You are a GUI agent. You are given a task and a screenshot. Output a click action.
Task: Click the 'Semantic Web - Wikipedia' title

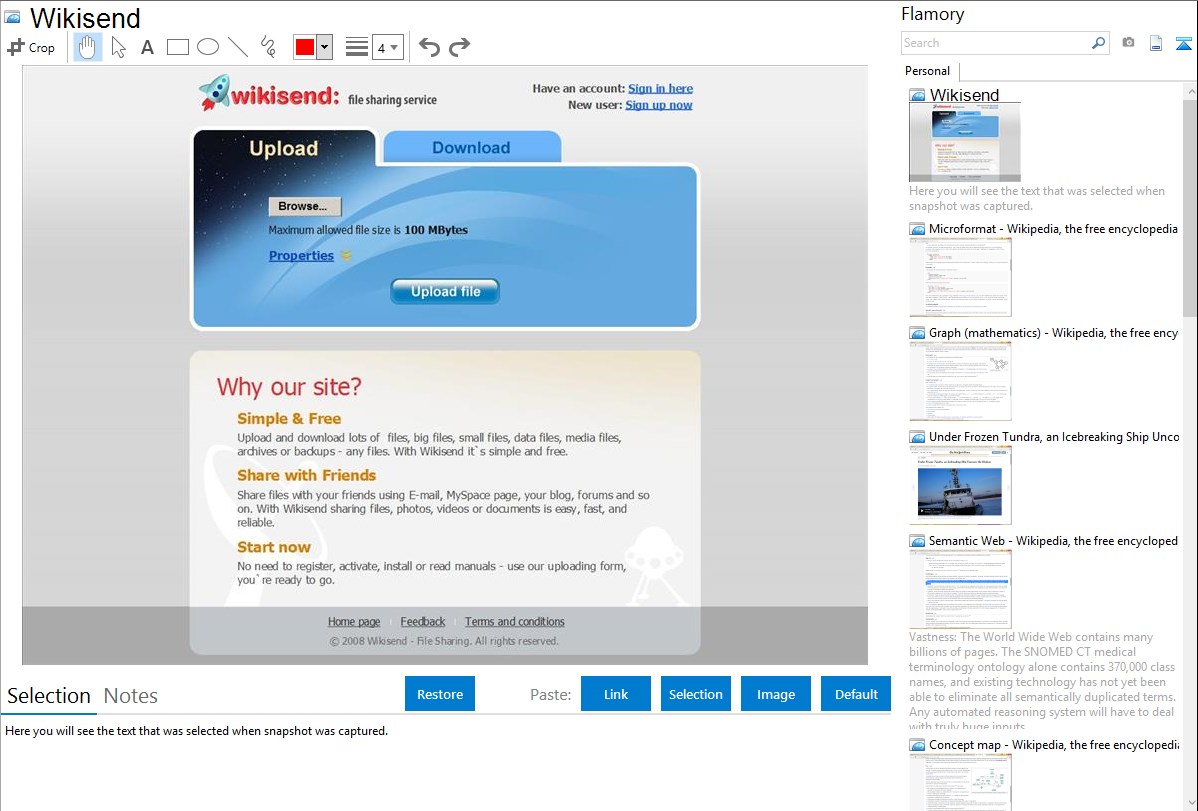(x=1053, y=541)
